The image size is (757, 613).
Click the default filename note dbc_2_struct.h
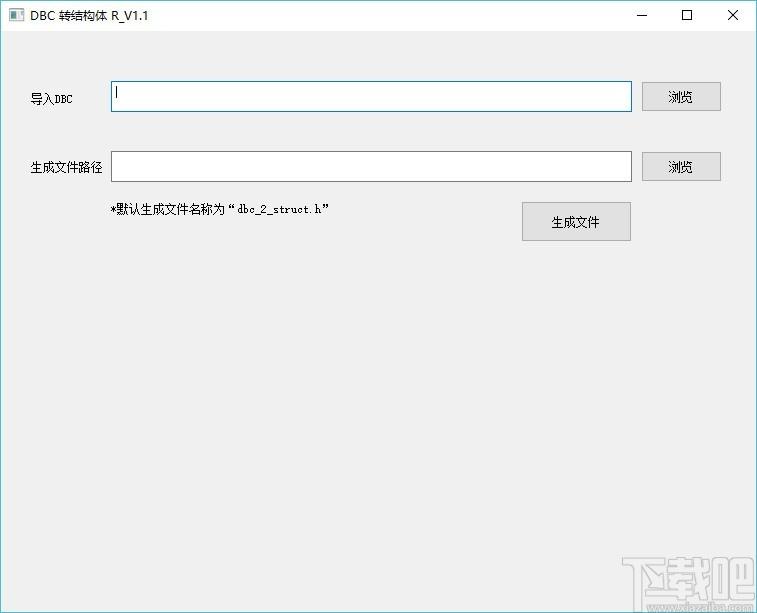(x=220, y=209)
